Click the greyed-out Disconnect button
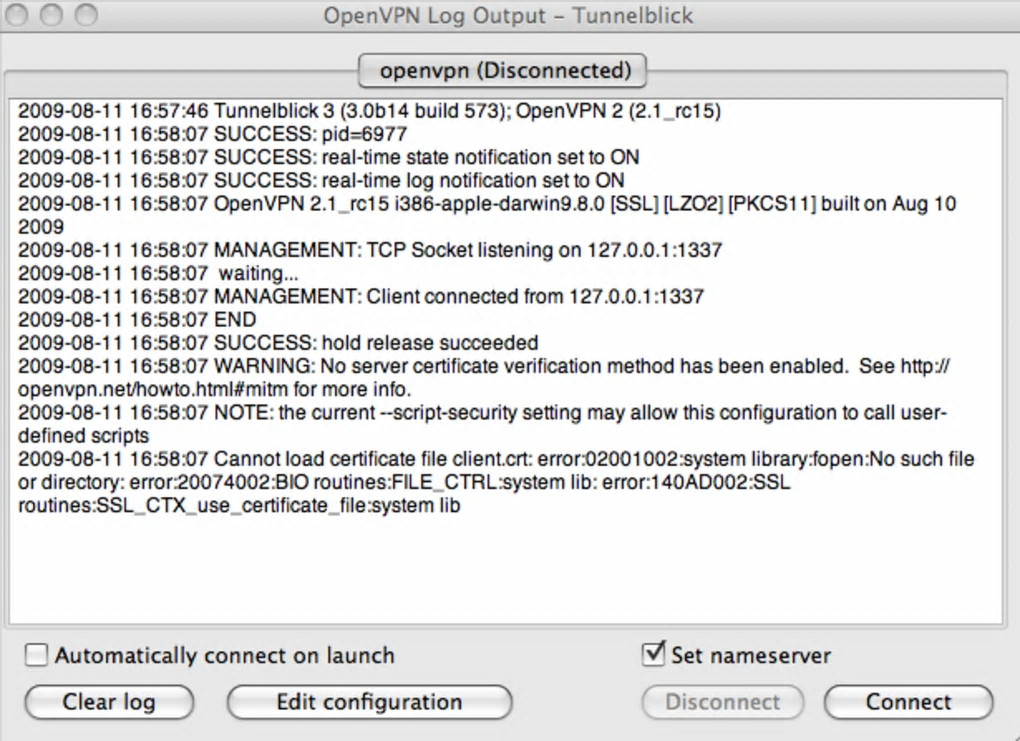Image resolution: width=1020 pixels, height=741 pixels. coord(723,702)
